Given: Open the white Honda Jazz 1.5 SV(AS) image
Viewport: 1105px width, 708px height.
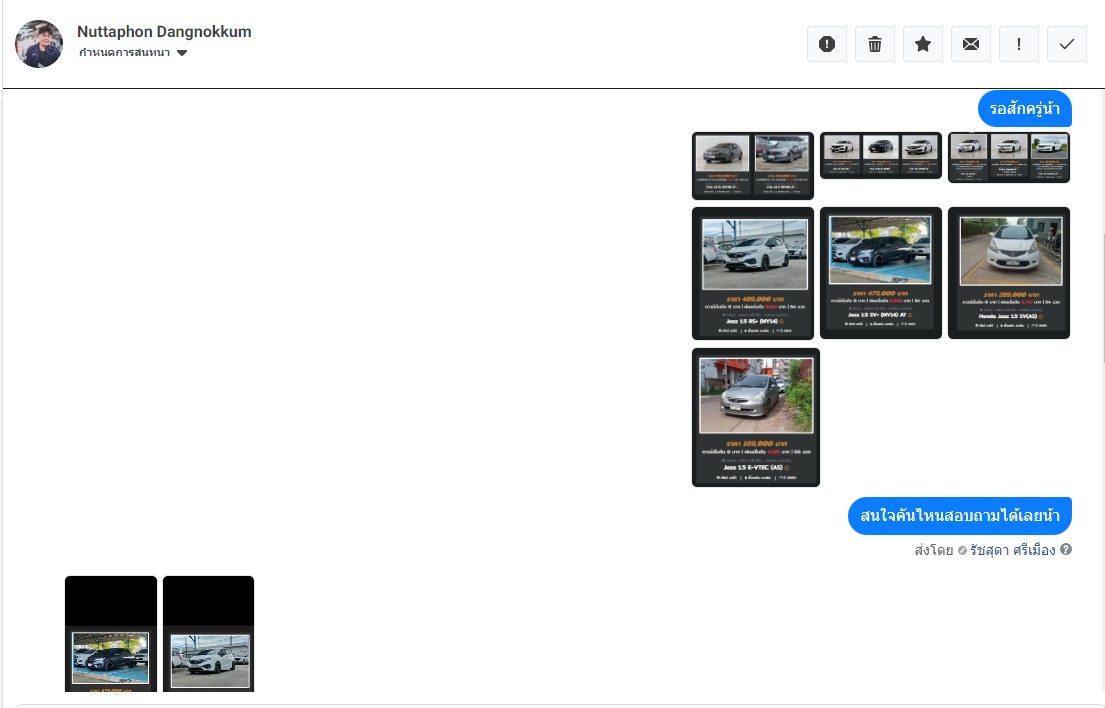Looking at the screenshot, I should (1008, 273).
